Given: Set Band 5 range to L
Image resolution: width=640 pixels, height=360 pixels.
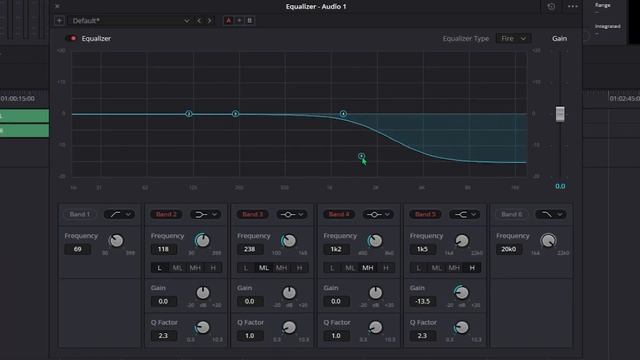Looking at the screenshot, I should (x=418, y=268).
